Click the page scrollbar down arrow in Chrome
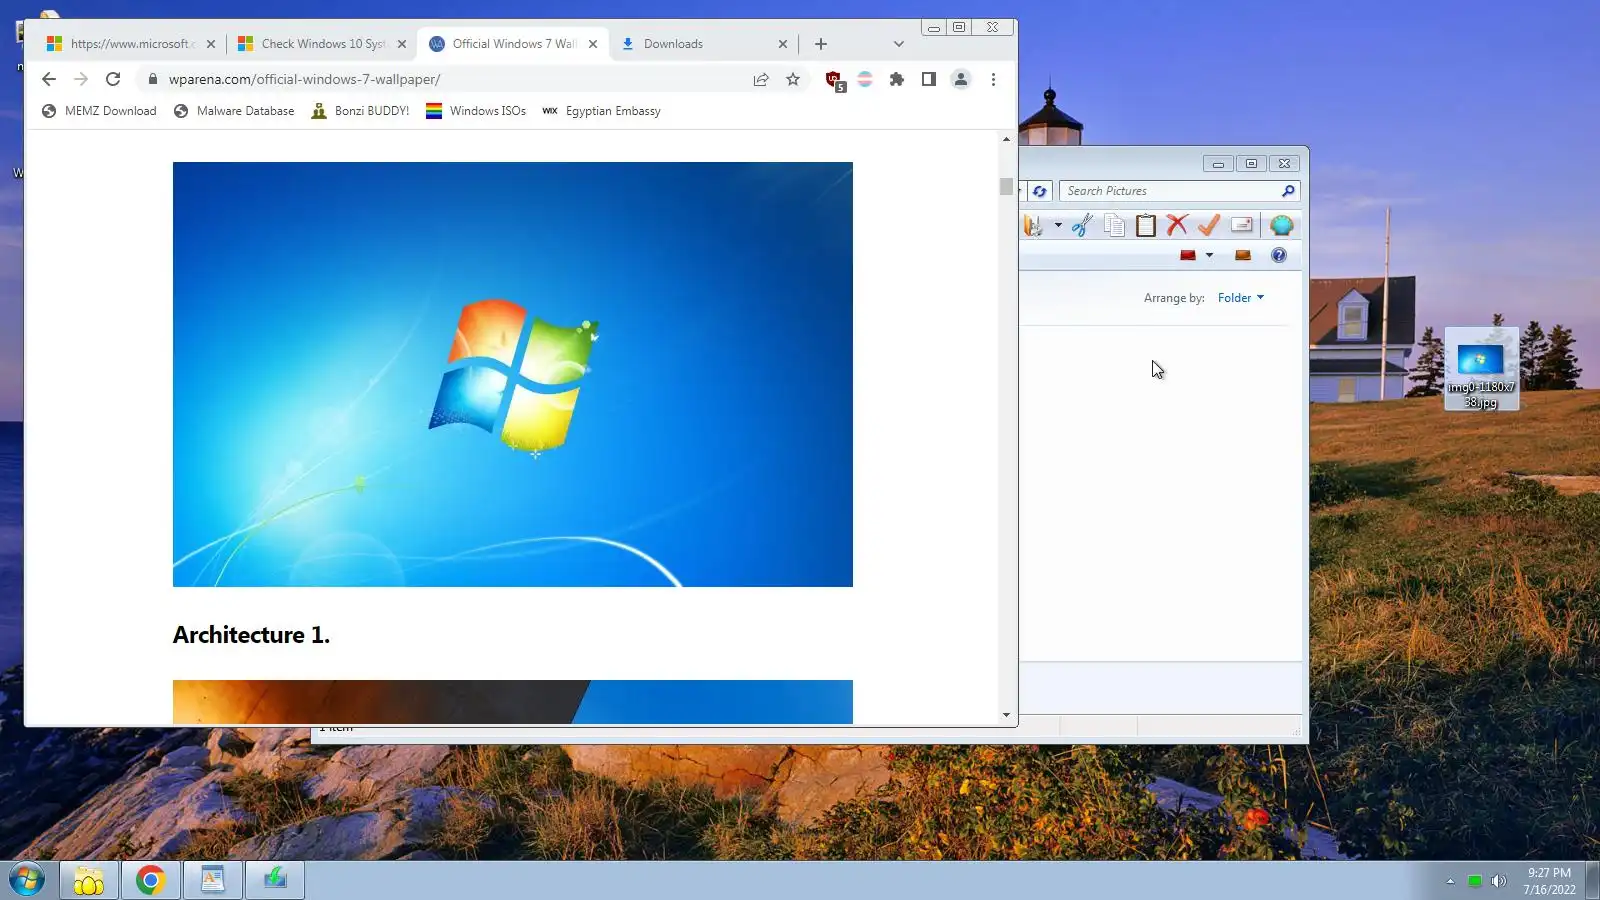Image resolution: width=1600 pixels, height=900 pixels. (1006, 715)
